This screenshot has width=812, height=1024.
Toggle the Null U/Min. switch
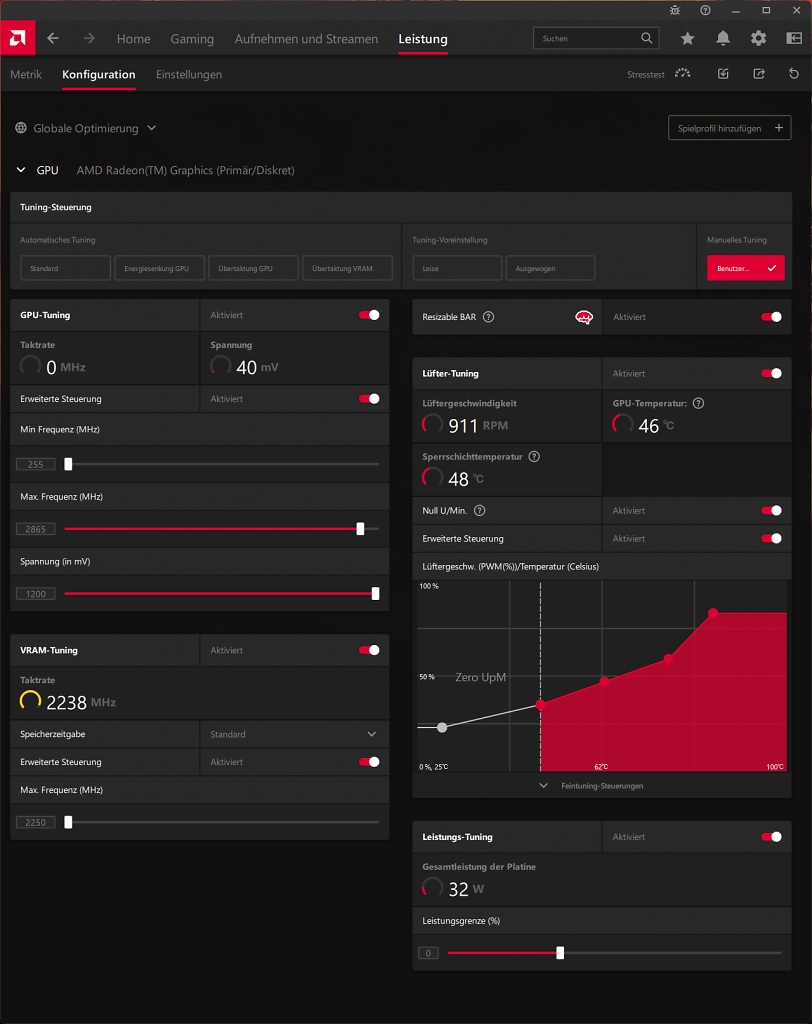point(771,511)
